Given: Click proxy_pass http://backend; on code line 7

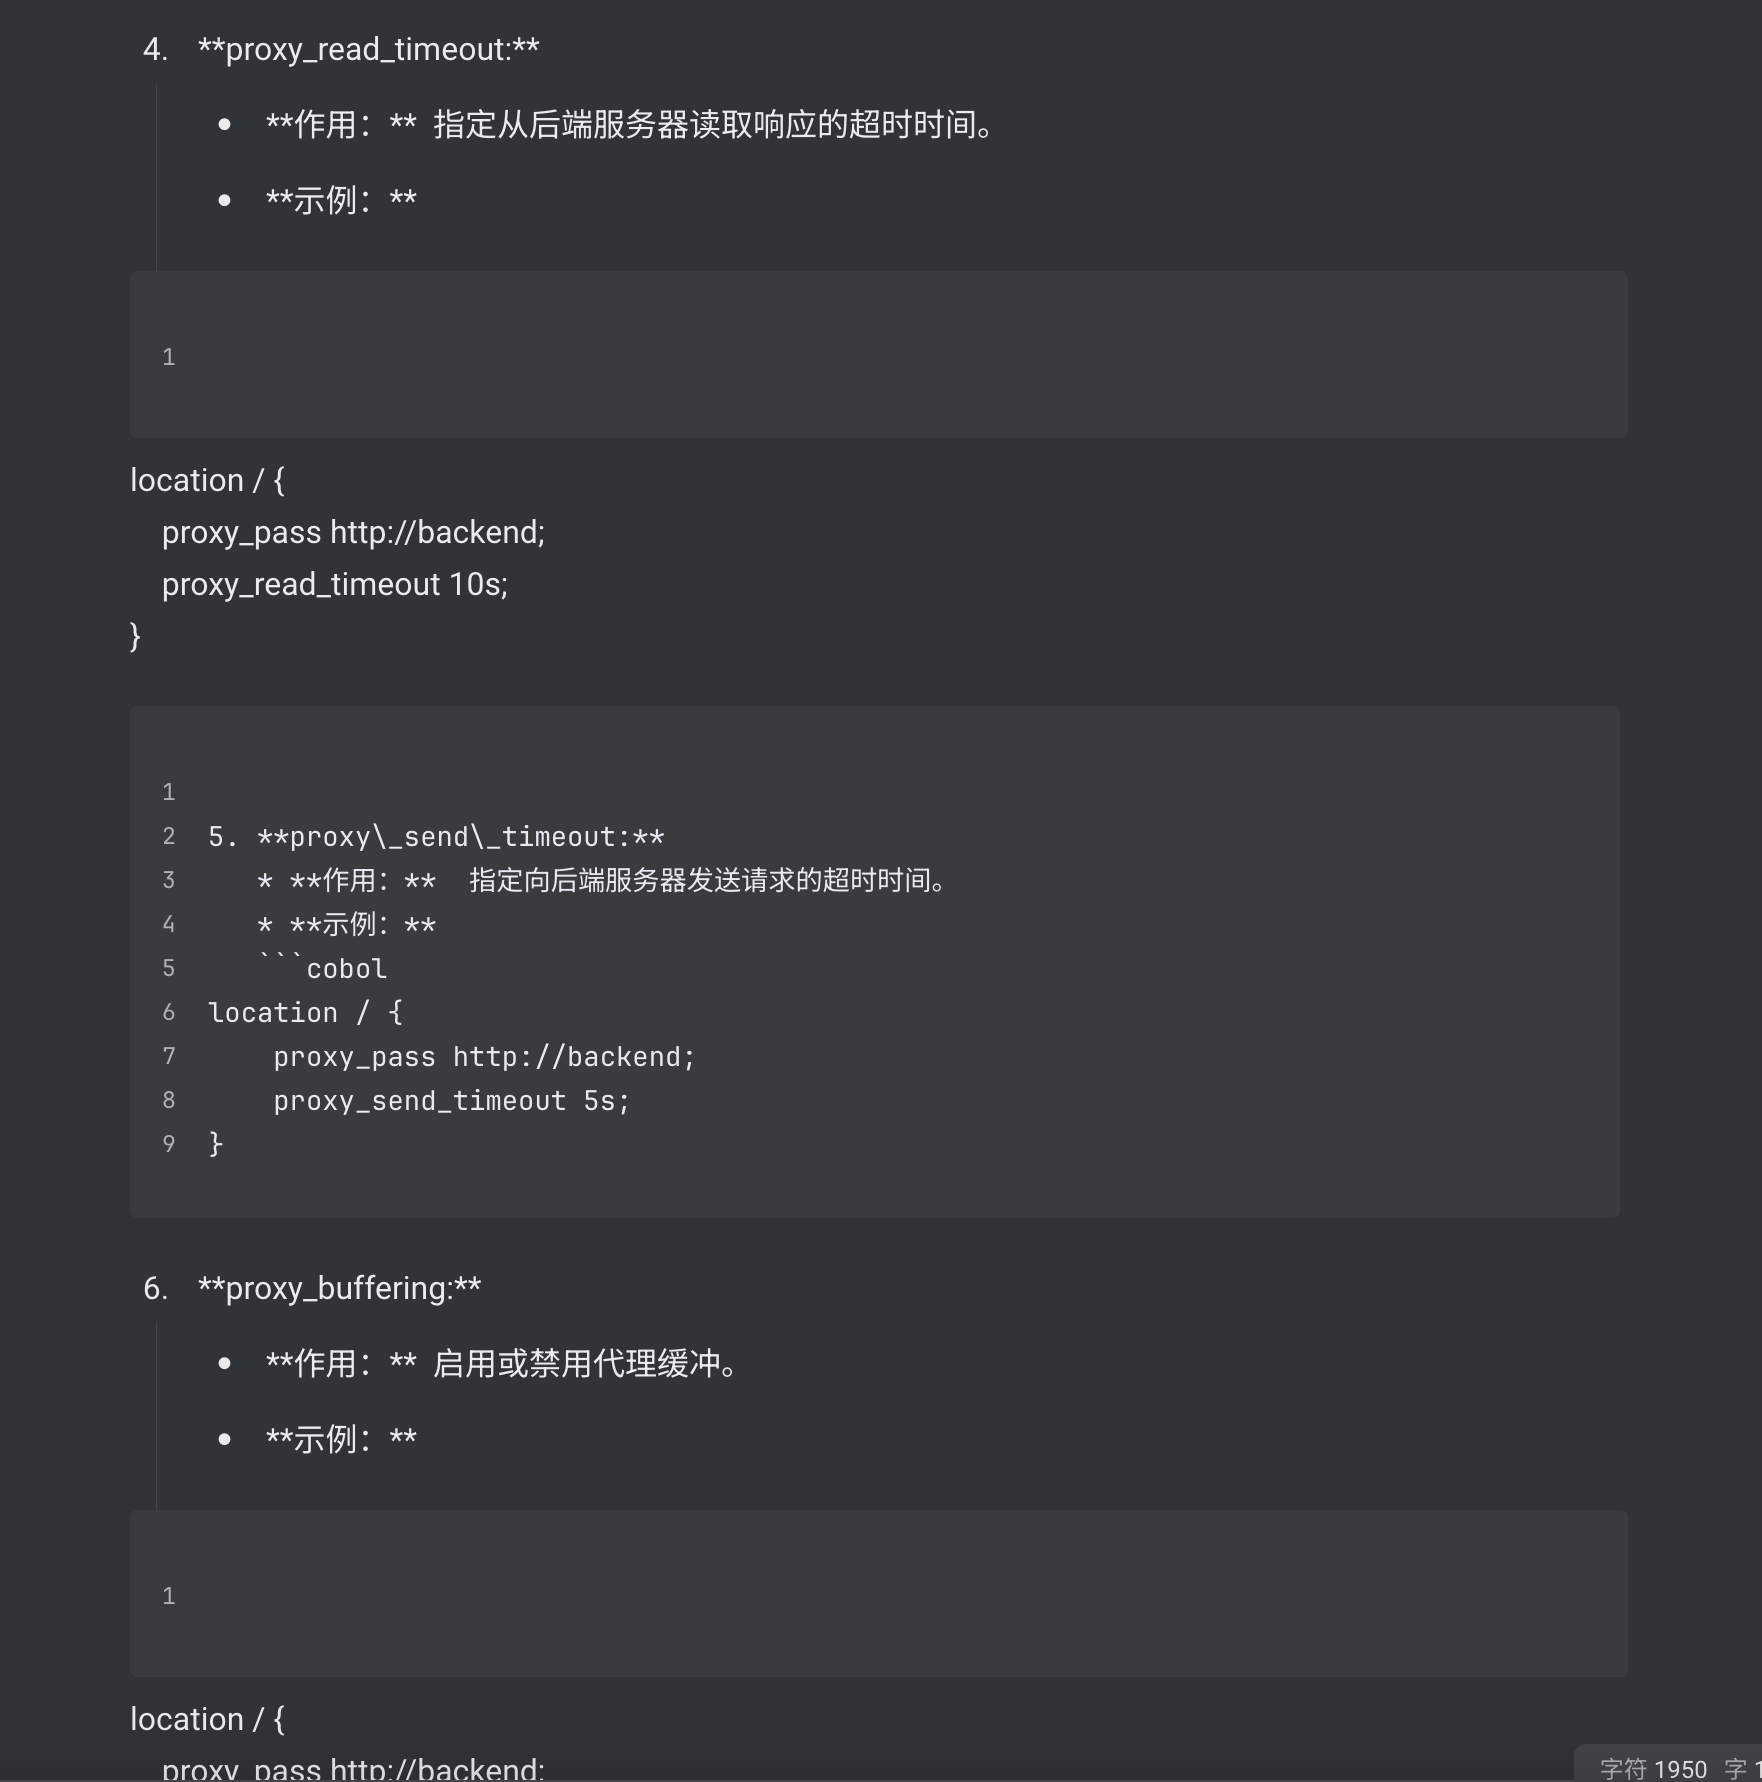Looking at the screenshot, I should click(484, 1056).
